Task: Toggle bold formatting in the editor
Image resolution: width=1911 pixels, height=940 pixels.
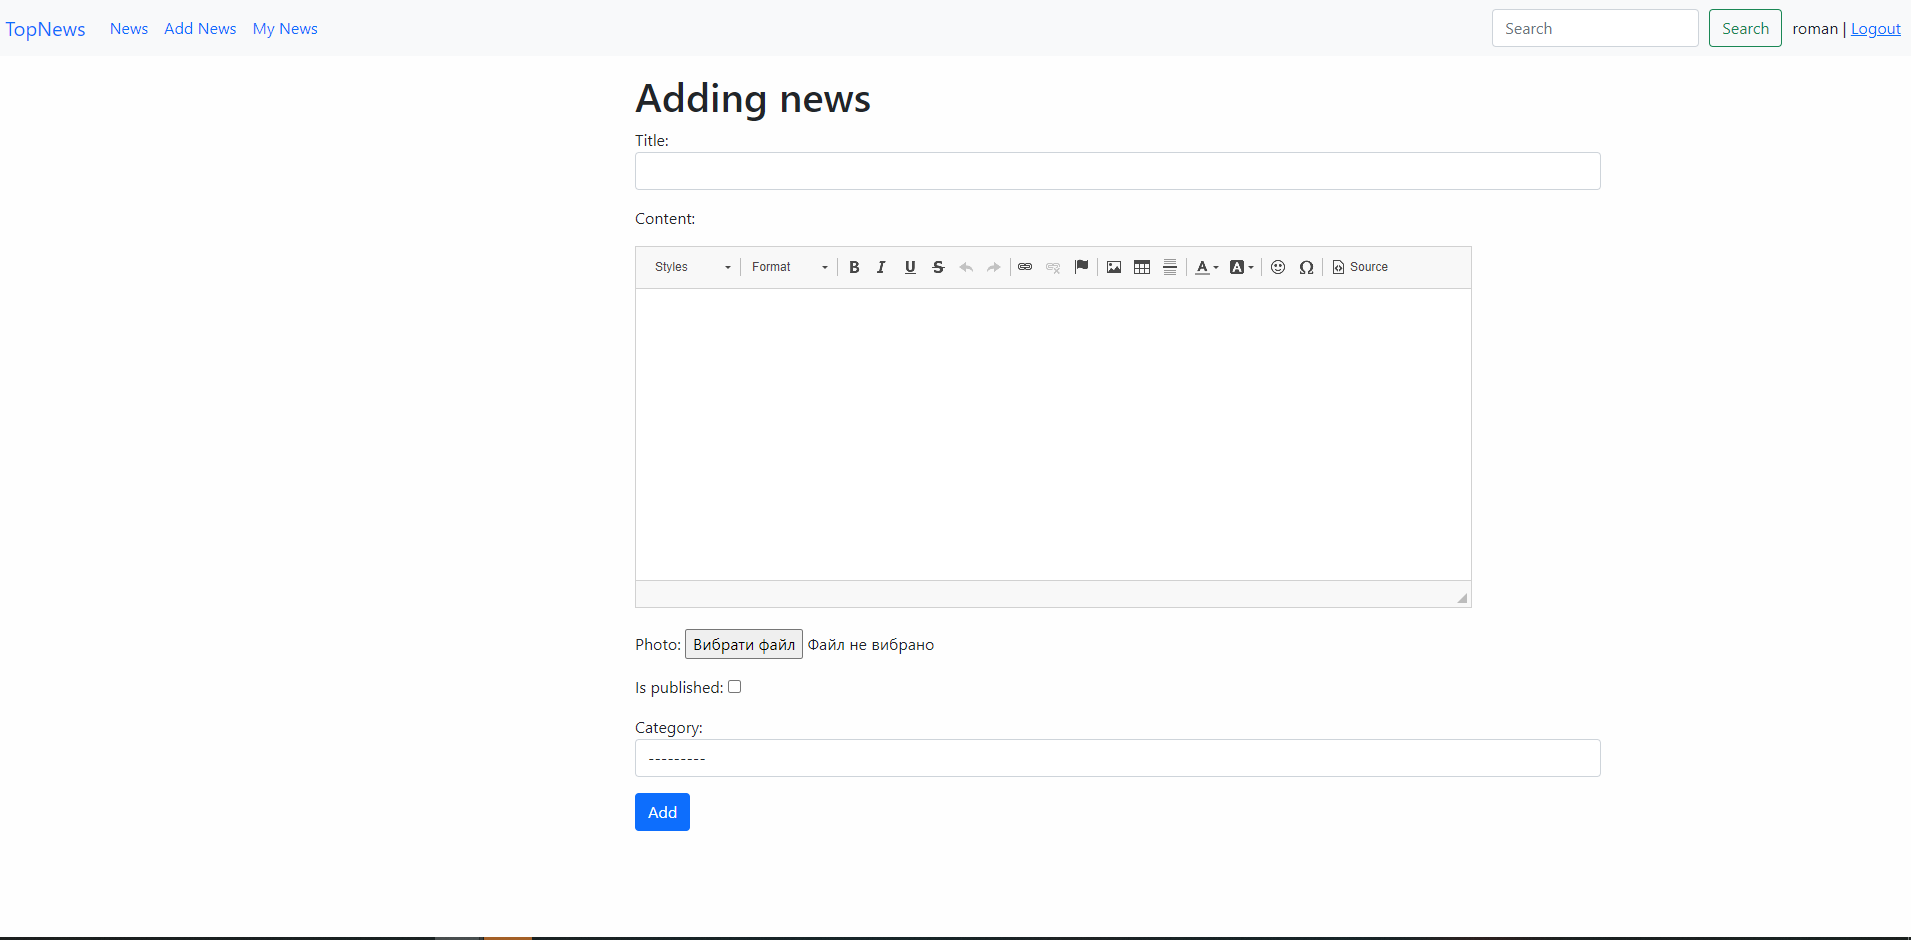Action: [853, 267]
